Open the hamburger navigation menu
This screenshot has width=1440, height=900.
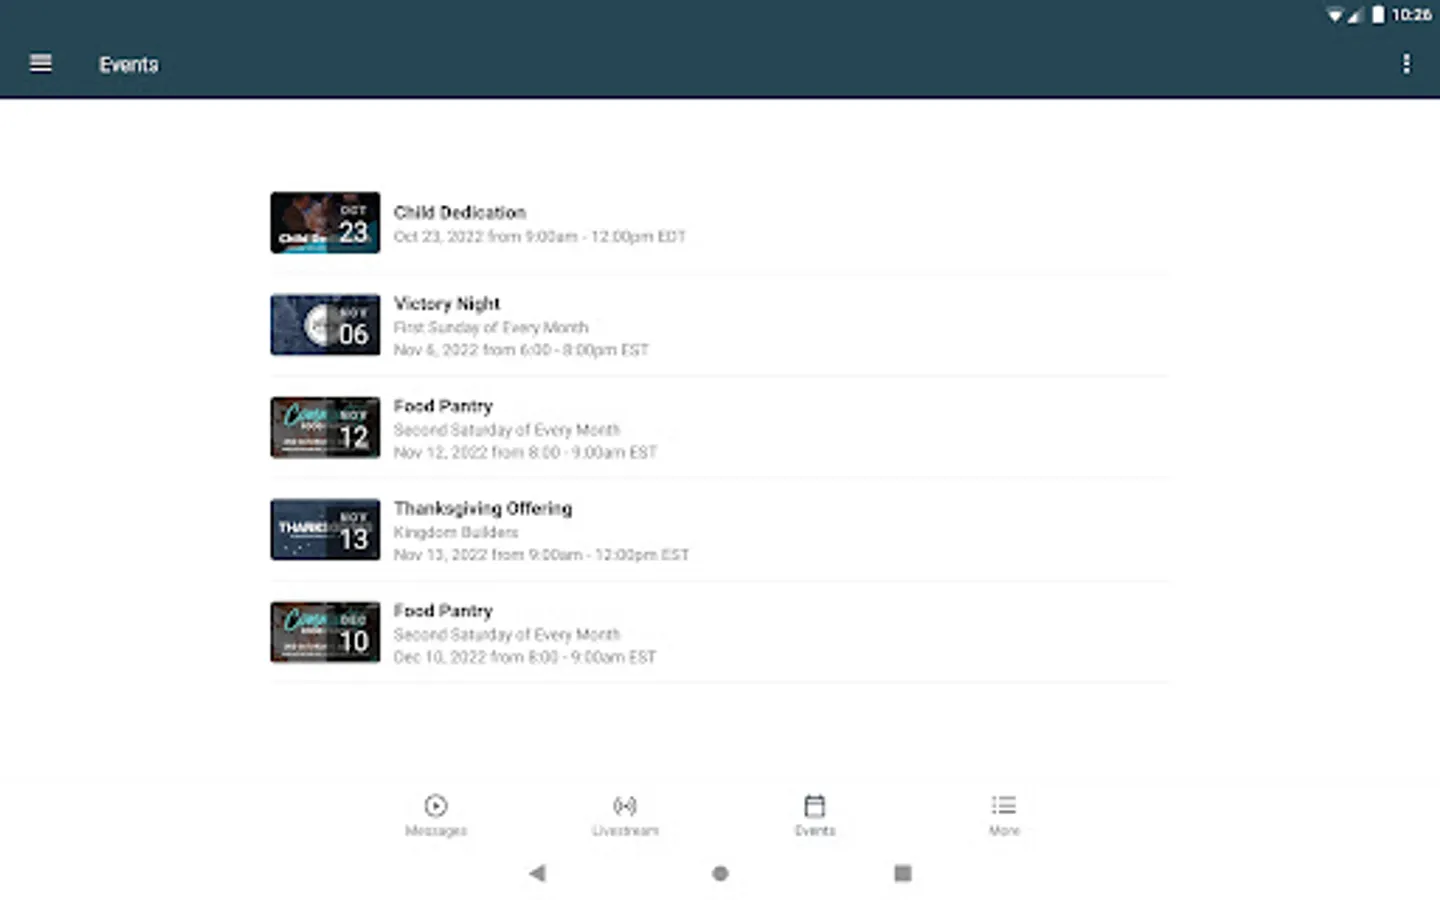[41, 64]
